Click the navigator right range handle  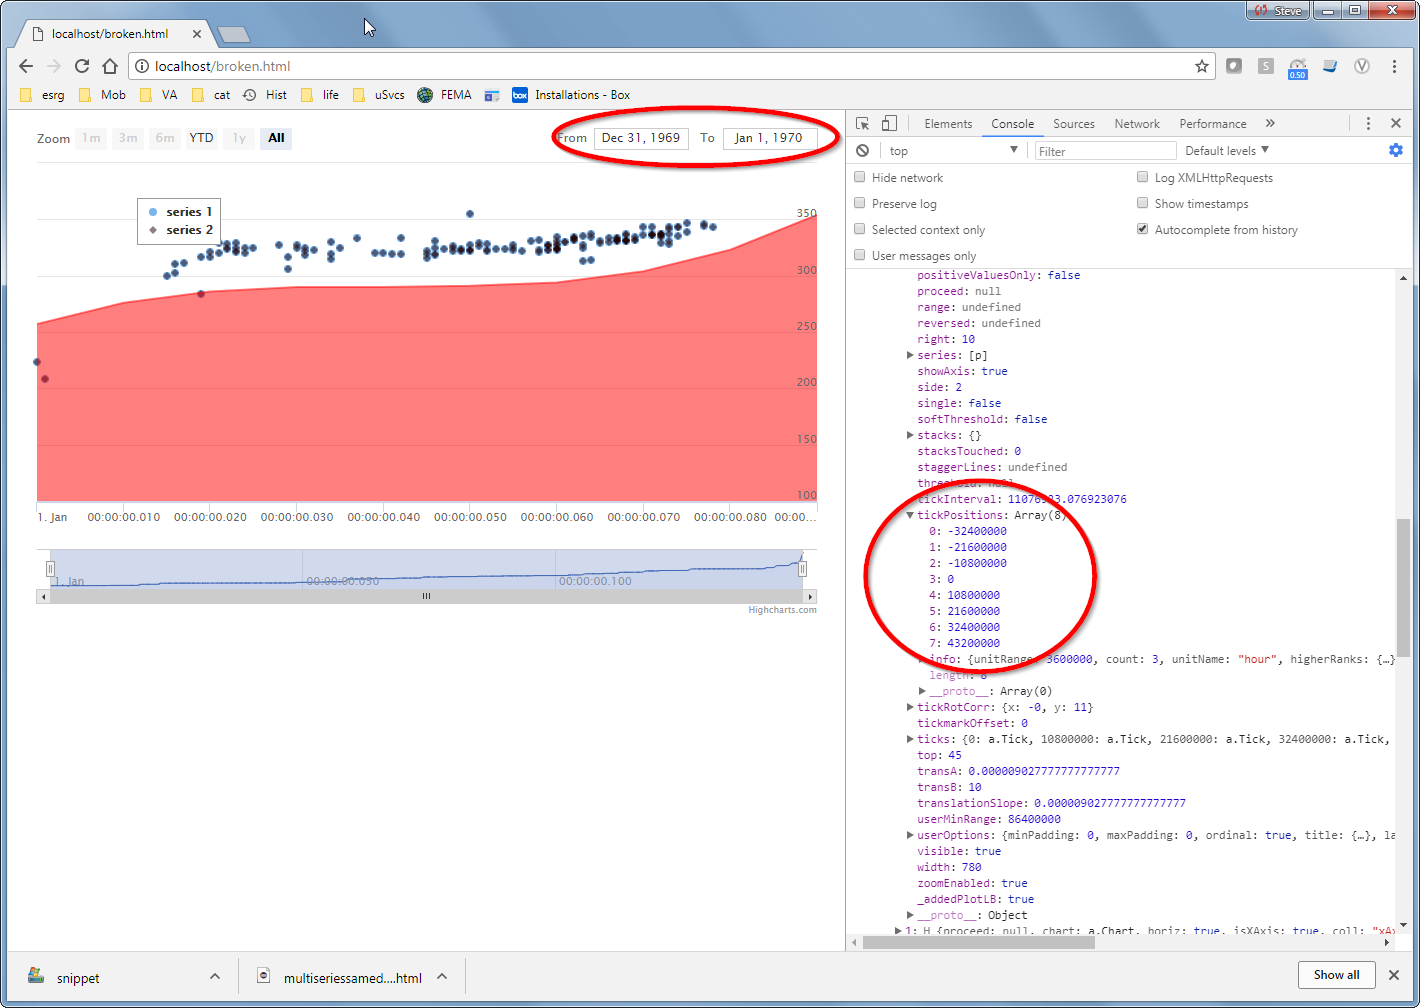coord(802,569)
